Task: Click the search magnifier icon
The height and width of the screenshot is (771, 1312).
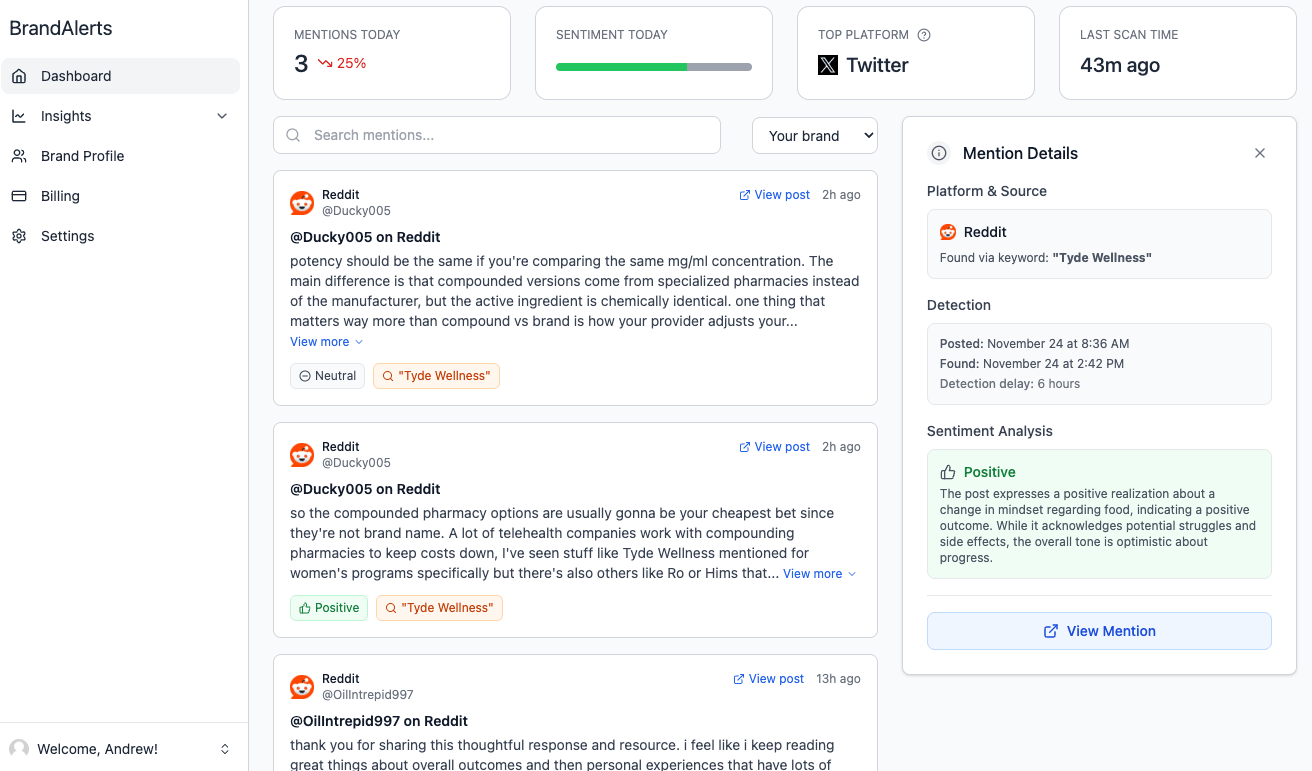Action: tap(294, 135)
